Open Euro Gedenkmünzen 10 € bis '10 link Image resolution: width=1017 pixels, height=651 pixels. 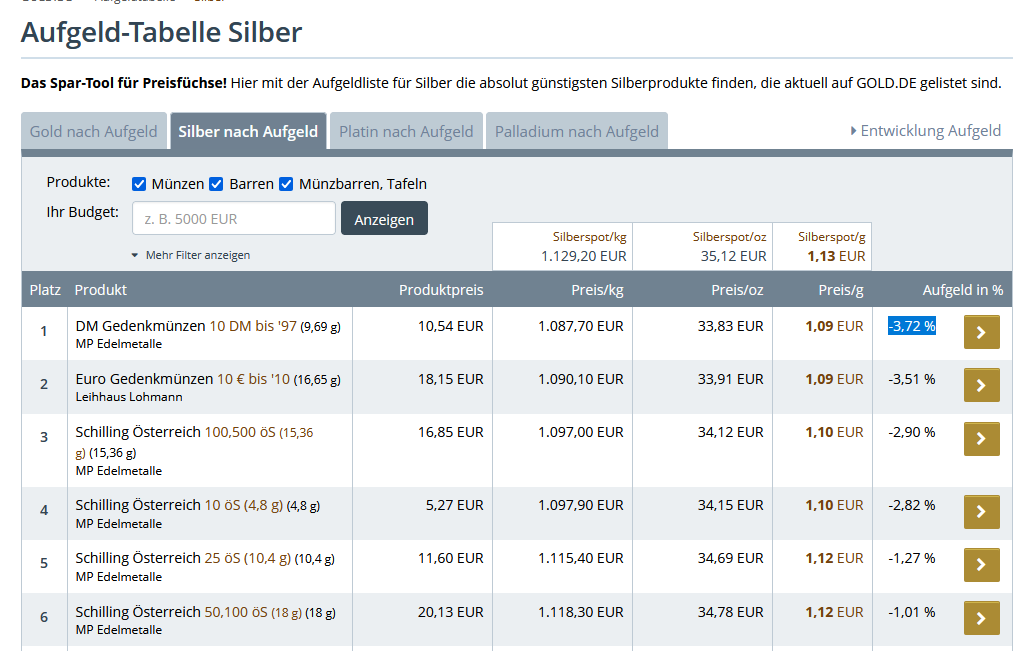point(208,379)
